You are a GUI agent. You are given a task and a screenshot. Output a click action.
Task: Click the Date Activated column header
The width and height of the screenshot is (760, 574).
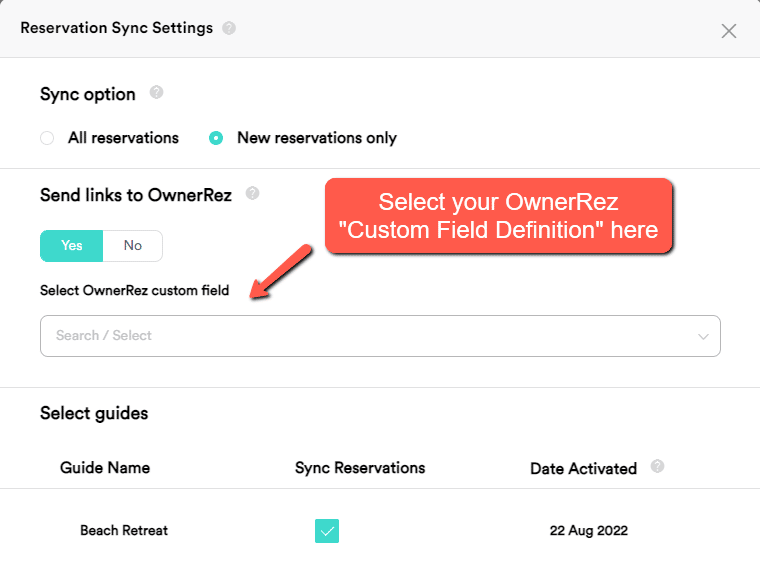583,468
